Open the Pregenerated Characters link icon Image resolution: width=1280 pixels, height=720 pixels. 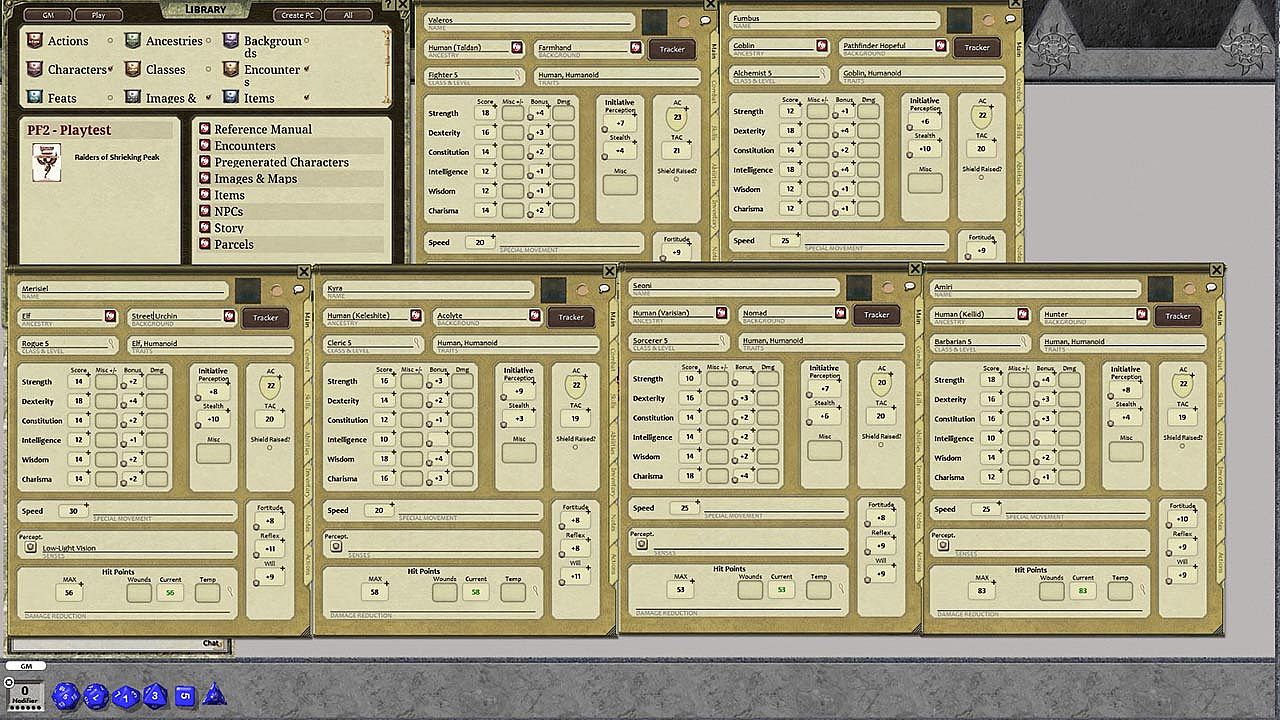click(204, 162)
